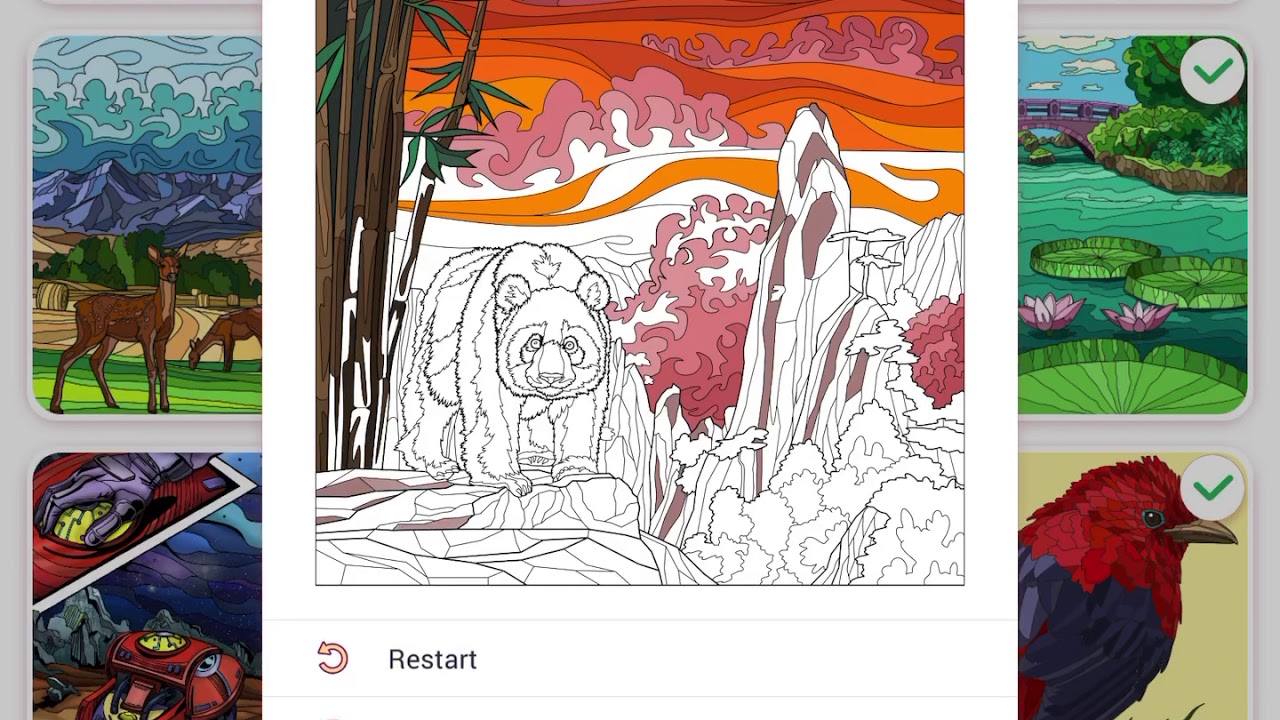Select the Restart menu option text
This screenshot has height=720, width=1280.
432,659
